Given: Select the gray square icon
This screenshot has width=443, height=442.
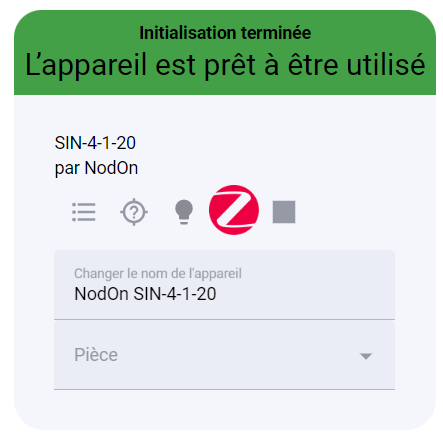Looking at the screenshot, I should [284, 212].
